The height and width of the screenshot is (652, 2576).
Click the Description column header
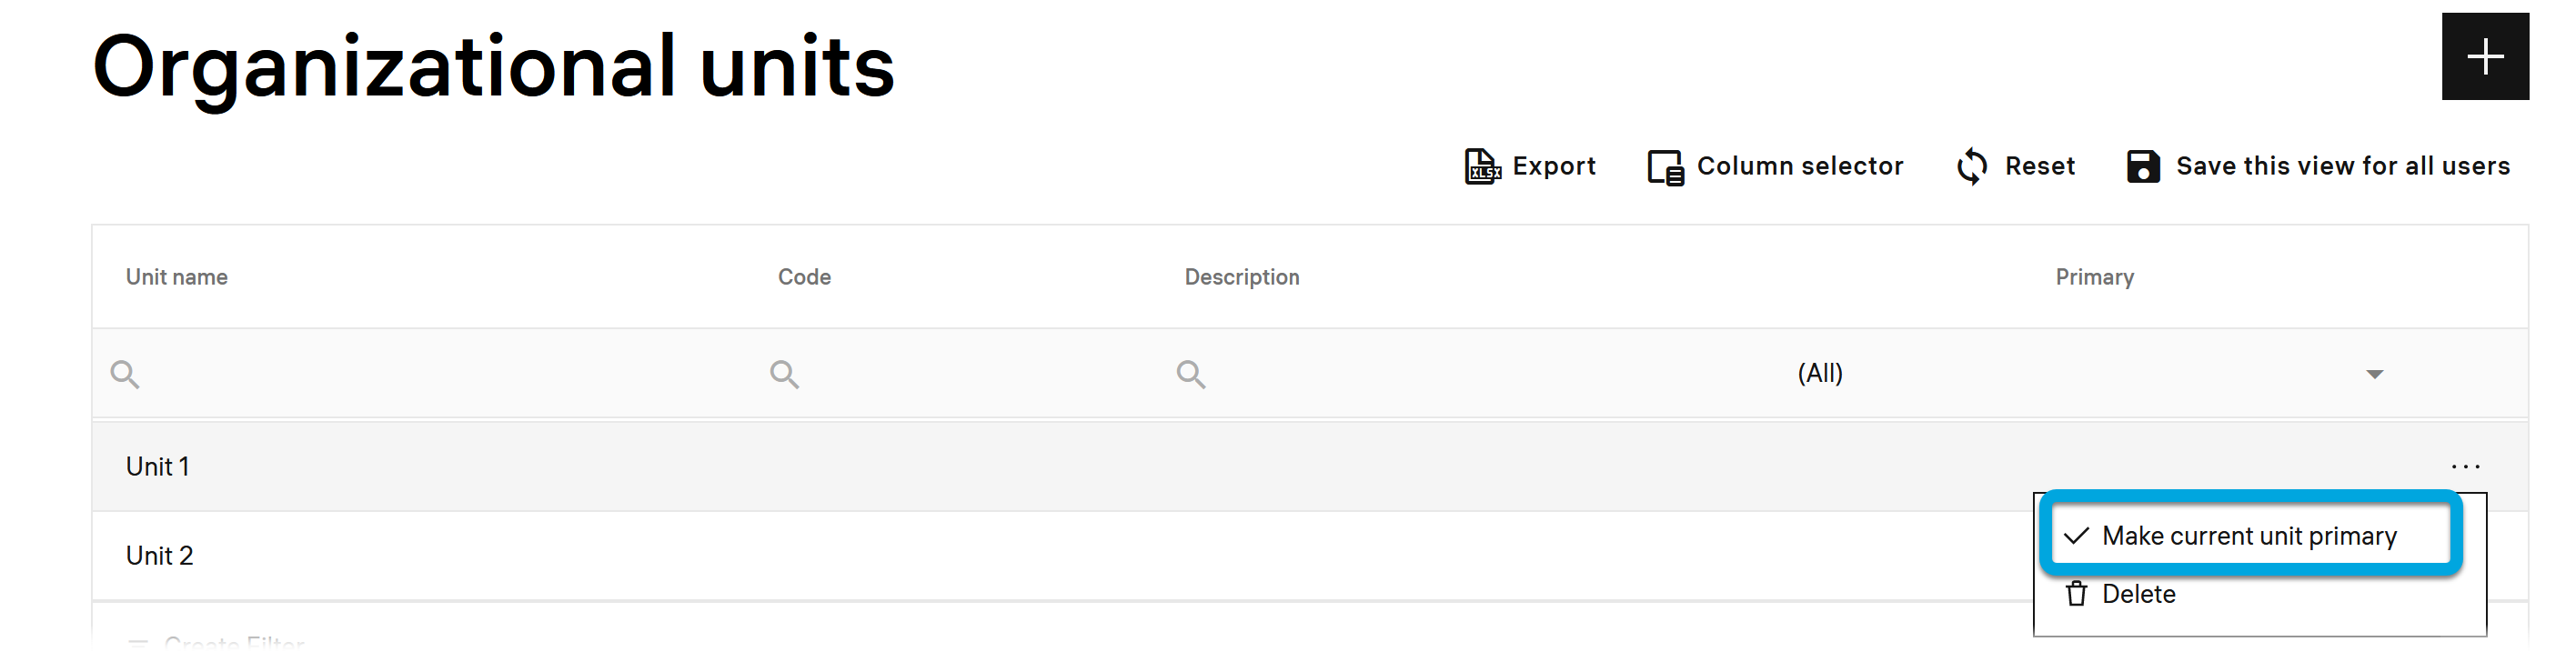(x=1241, y=277)
